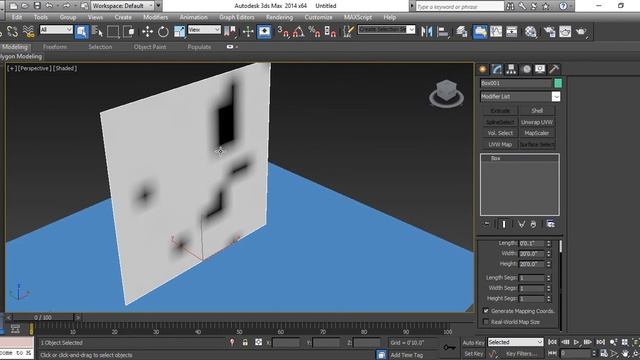Open Select by Name dialog icon
640x360 pixels.
point(97,32)
